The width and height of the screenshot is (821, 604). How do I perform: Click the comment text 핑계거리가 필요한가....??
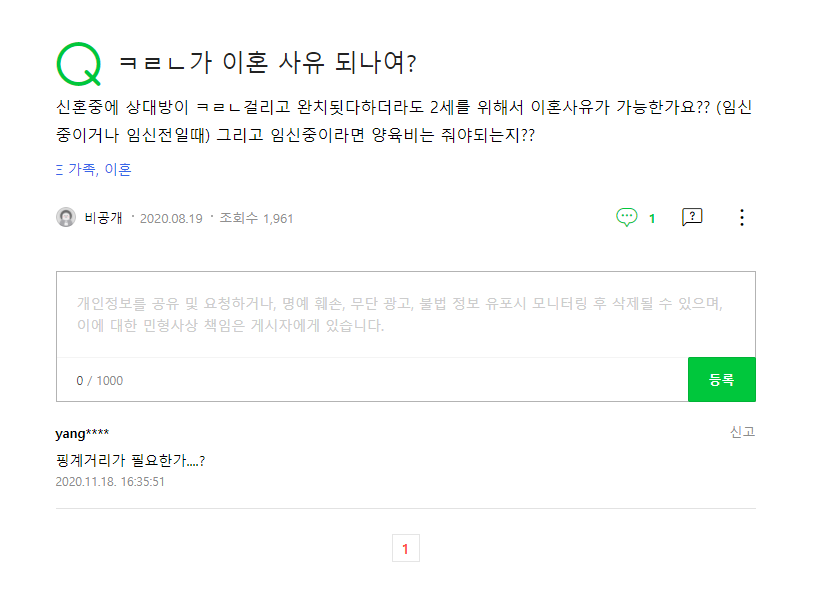[x=131, y=460]
